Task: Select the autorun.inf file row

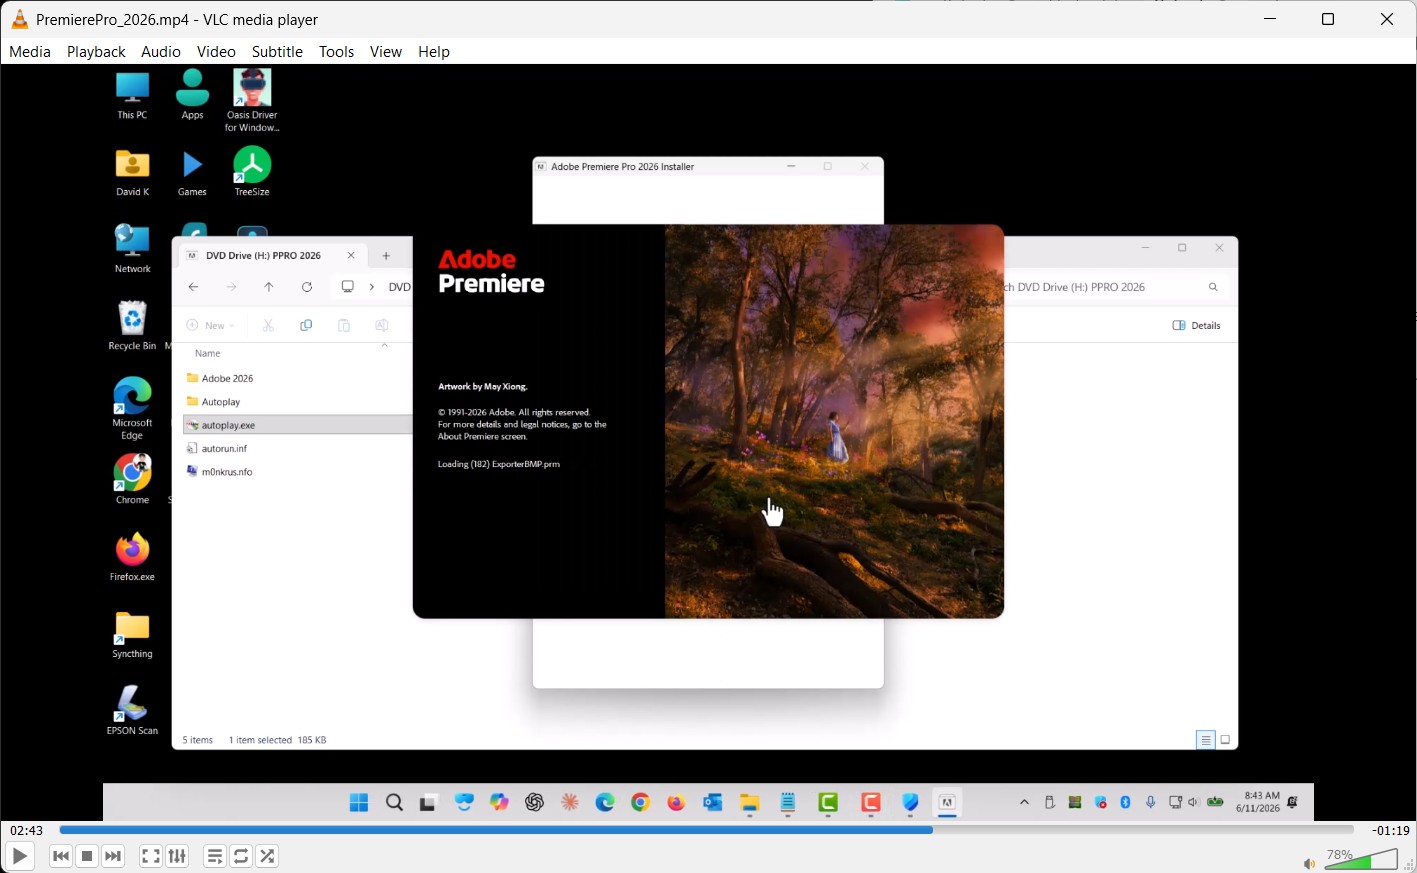Action: tap(298, 448)
